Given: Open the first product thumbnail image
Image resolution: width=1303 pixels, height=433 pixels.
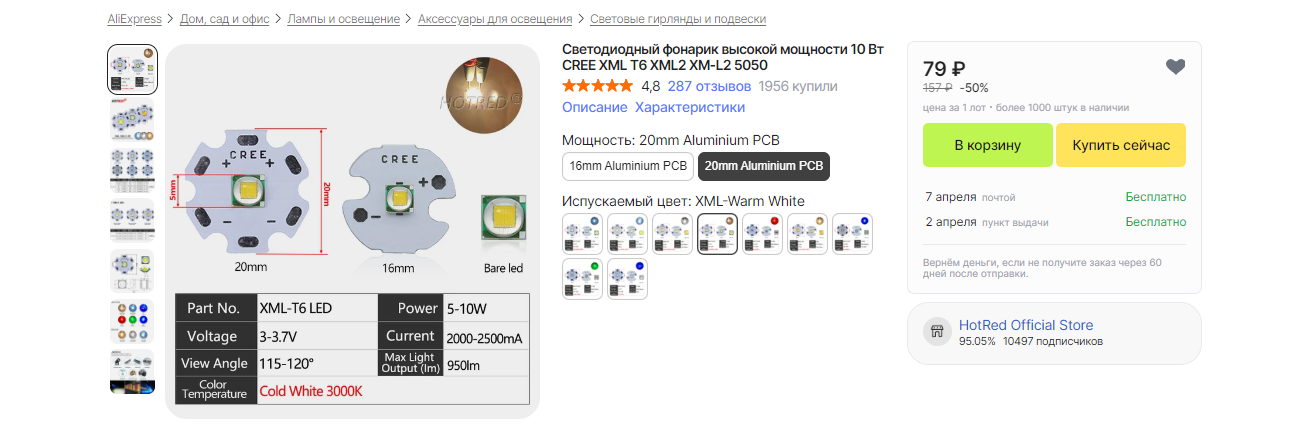Looking at the screenshot, I should pos(132,70).
